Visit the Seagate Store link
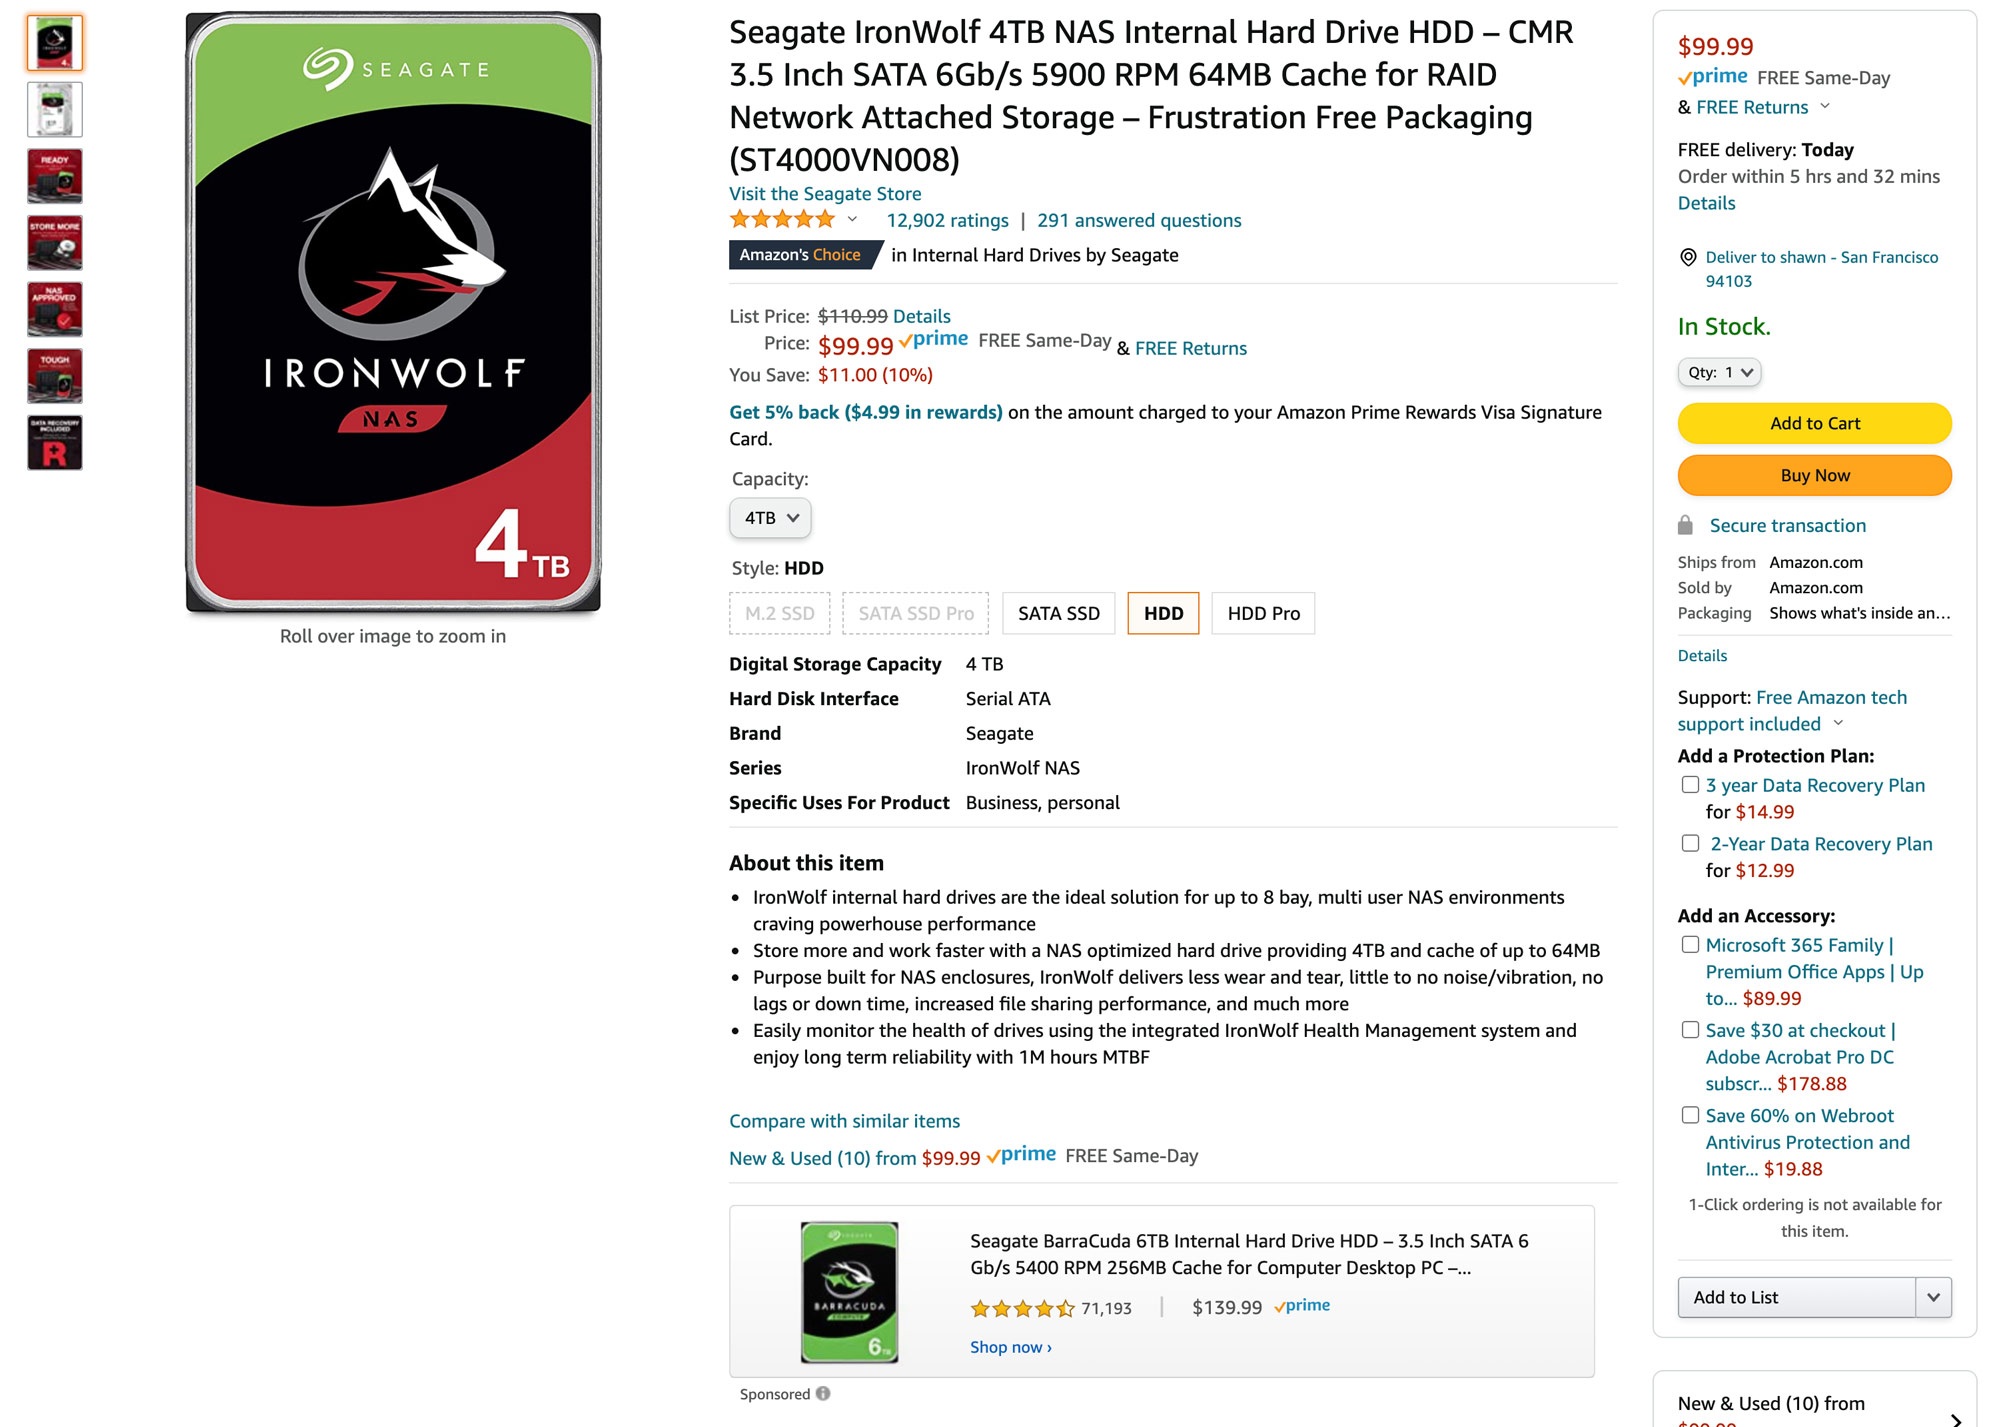Viewport: 2000px width, 1427px height. point(825,194)
